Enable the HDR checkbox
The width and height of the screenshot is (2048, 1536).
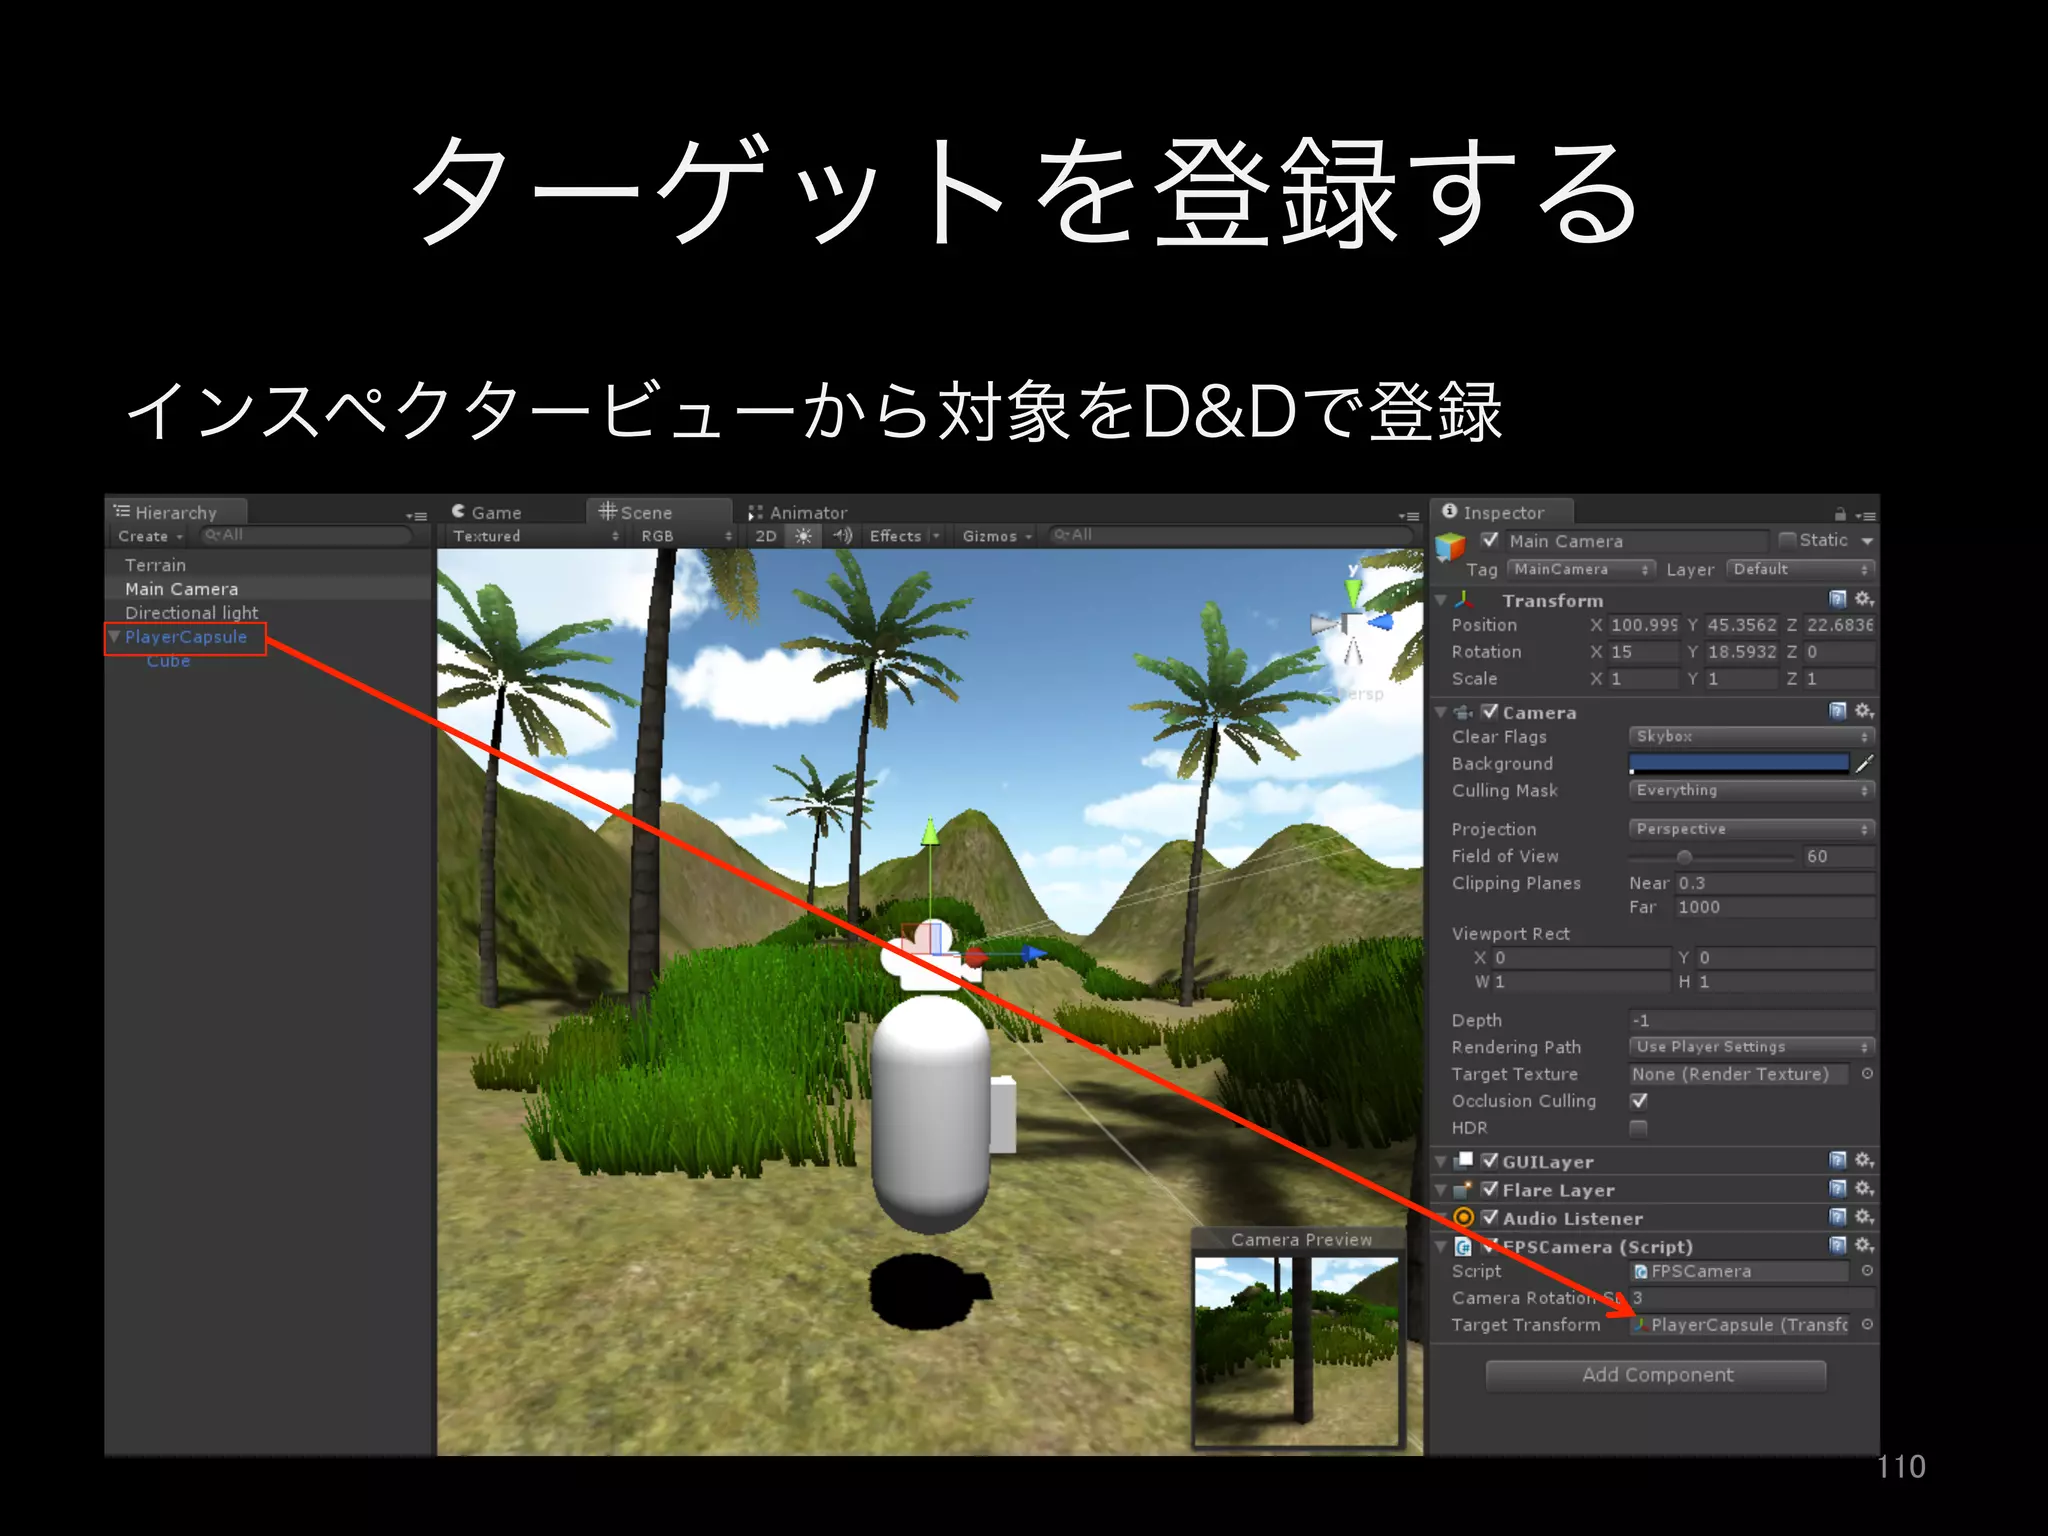pyautogui.click(x=1639, y=1128)
